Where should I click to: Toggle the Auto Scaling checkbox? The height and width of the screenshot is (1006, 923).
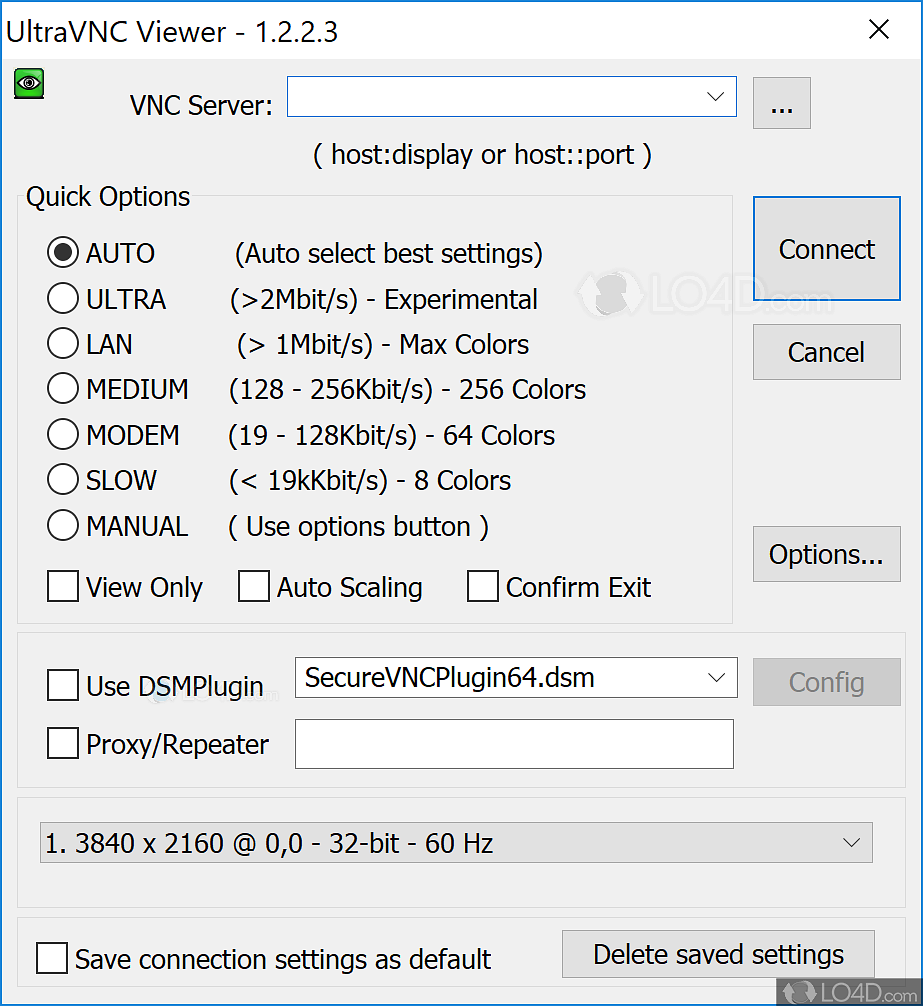(x=254, y=587)
